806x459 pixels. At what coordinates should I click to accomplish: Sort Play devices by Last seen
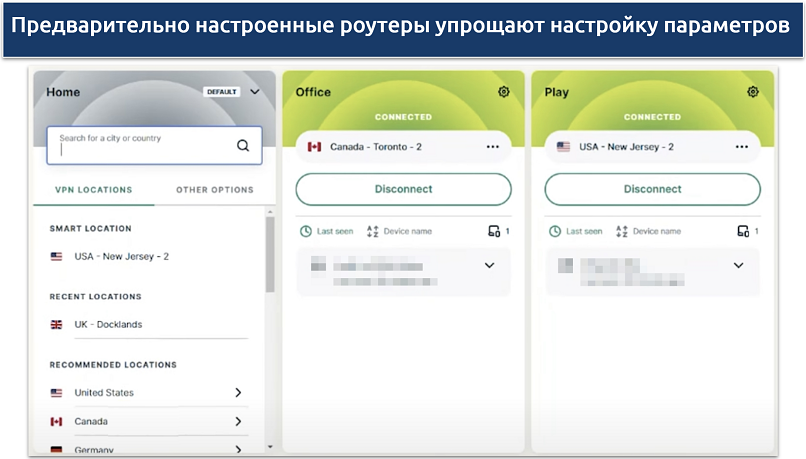click(x=576, y=231)
